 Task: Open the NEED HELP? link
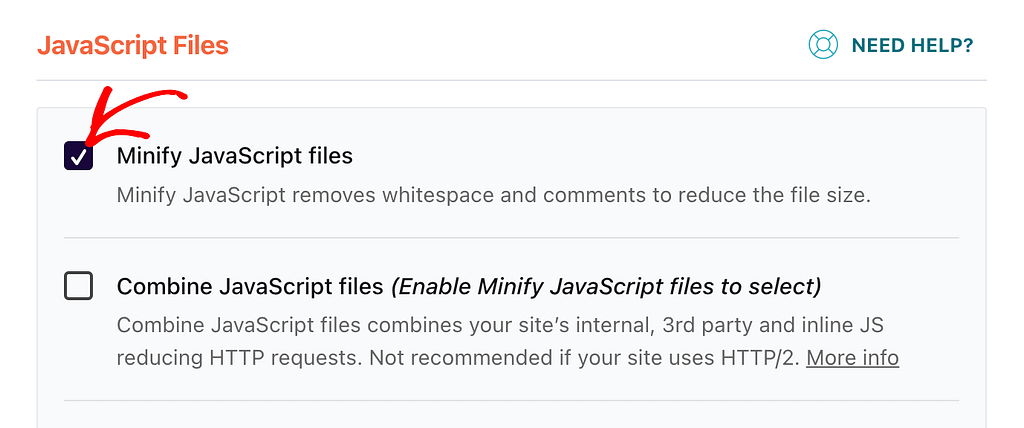pos(912,45)
